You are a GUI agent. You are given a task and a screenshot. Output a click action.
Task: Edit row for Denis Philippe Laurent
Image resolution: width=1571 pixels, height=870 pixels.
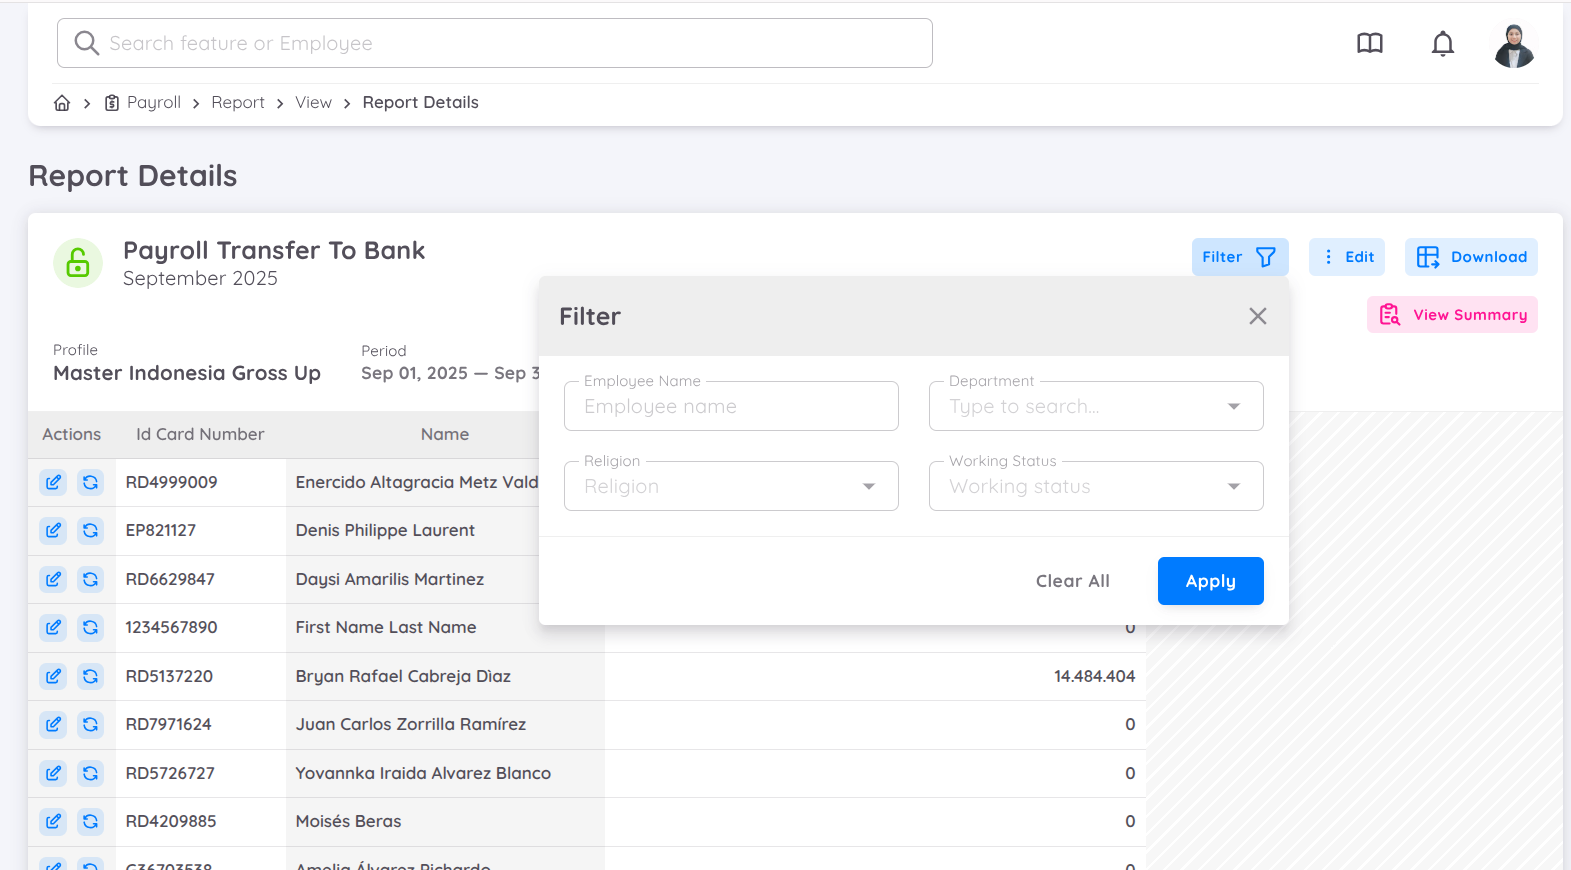[53, 530]
